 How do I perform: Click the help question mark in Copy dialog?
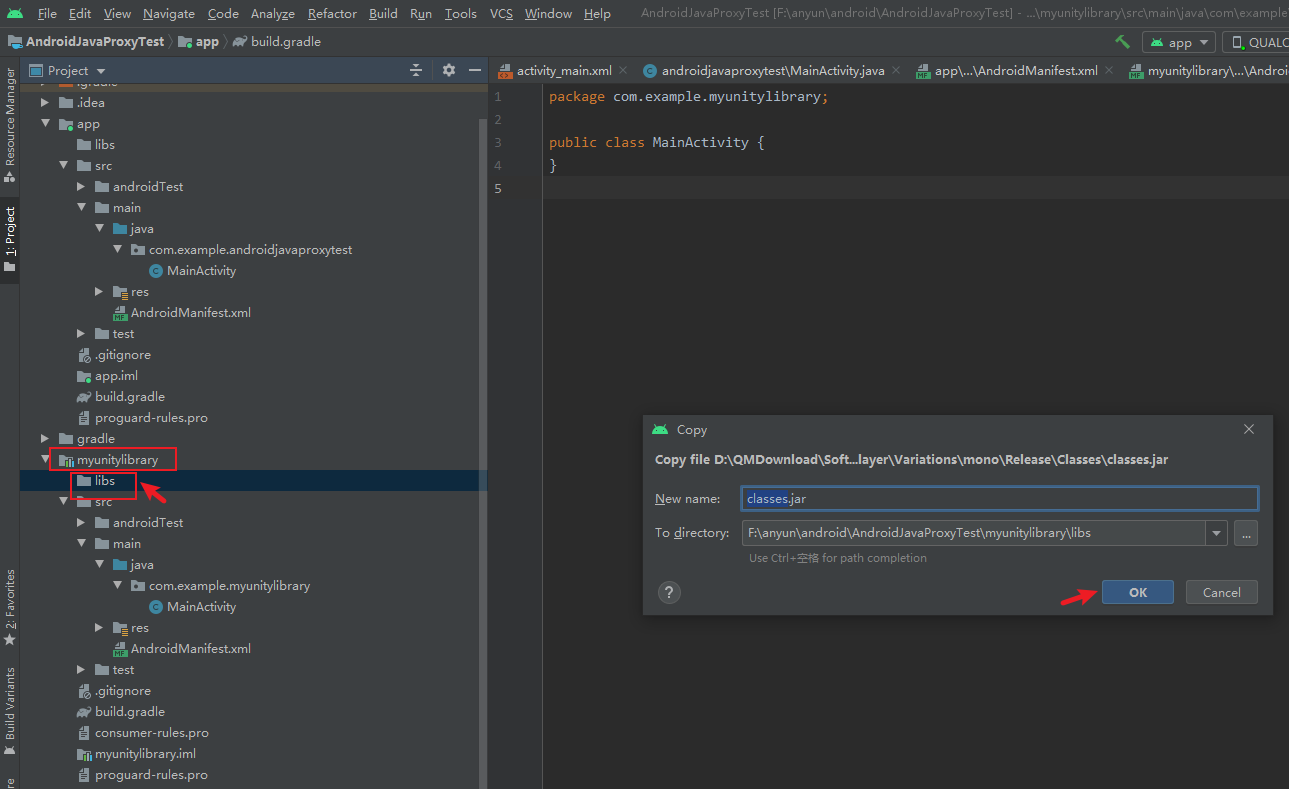coord(669,592)
